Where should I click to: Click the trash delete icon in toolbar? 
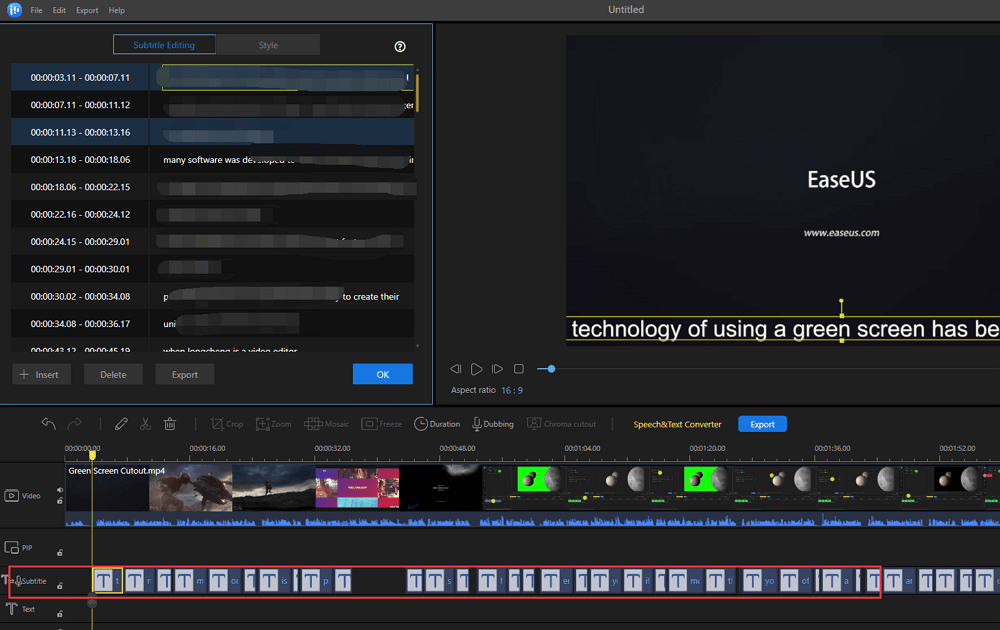(170, 424)
